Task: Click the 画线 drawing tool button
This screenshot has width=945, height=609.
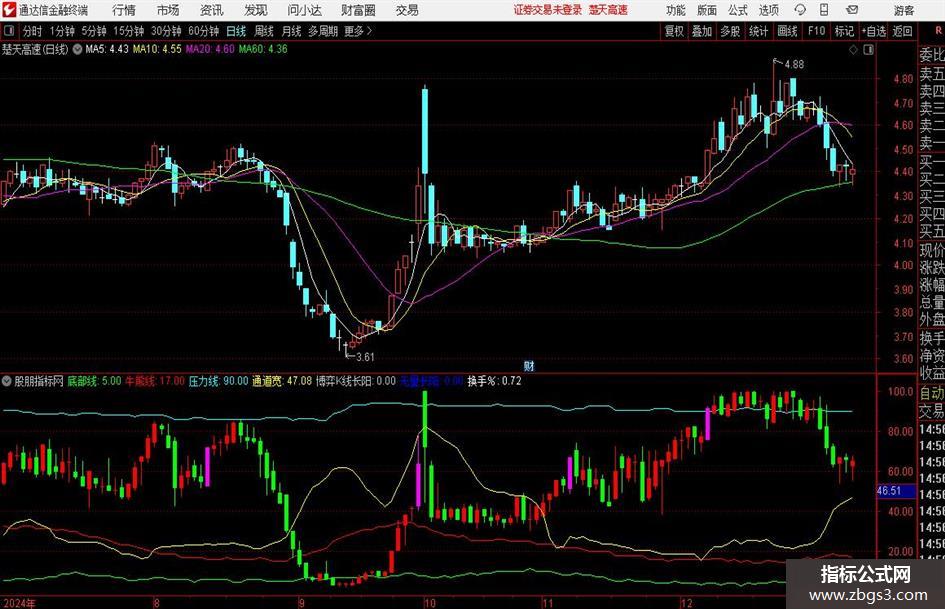Action: [x=787, y=31]
